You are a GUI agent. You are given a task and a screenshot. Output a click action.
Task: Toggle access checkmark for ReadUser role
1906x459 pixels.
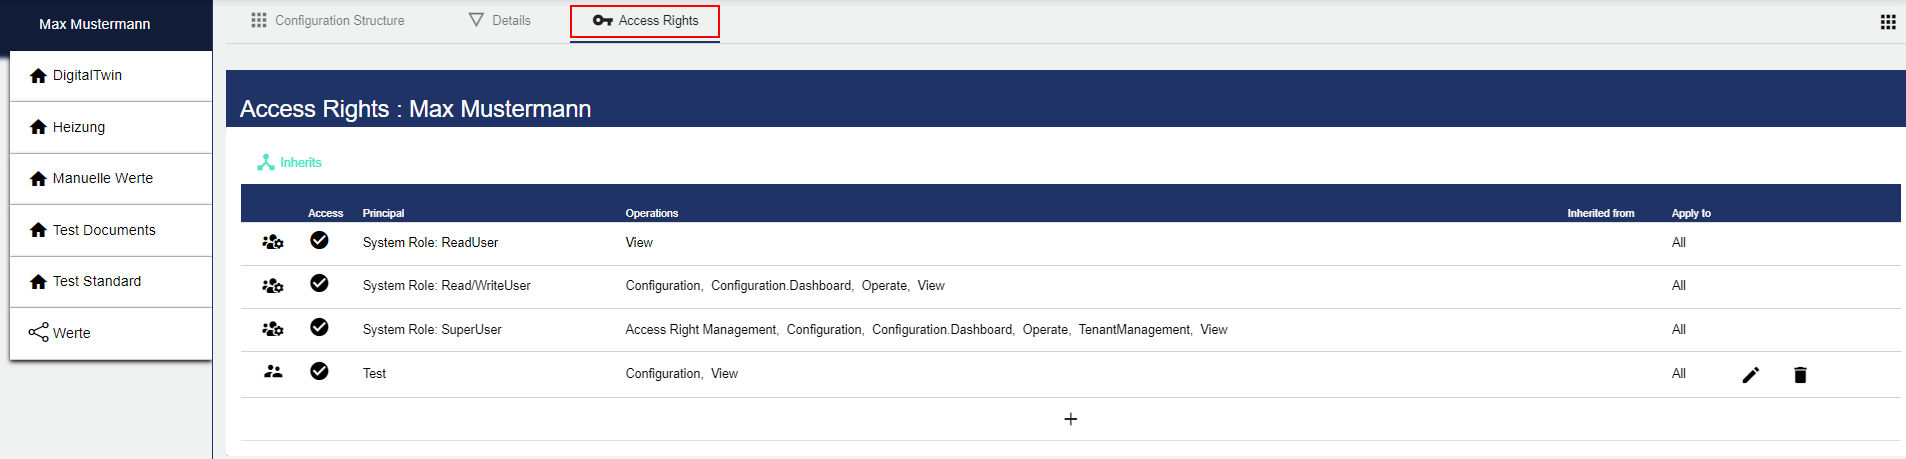pos(319,240)
